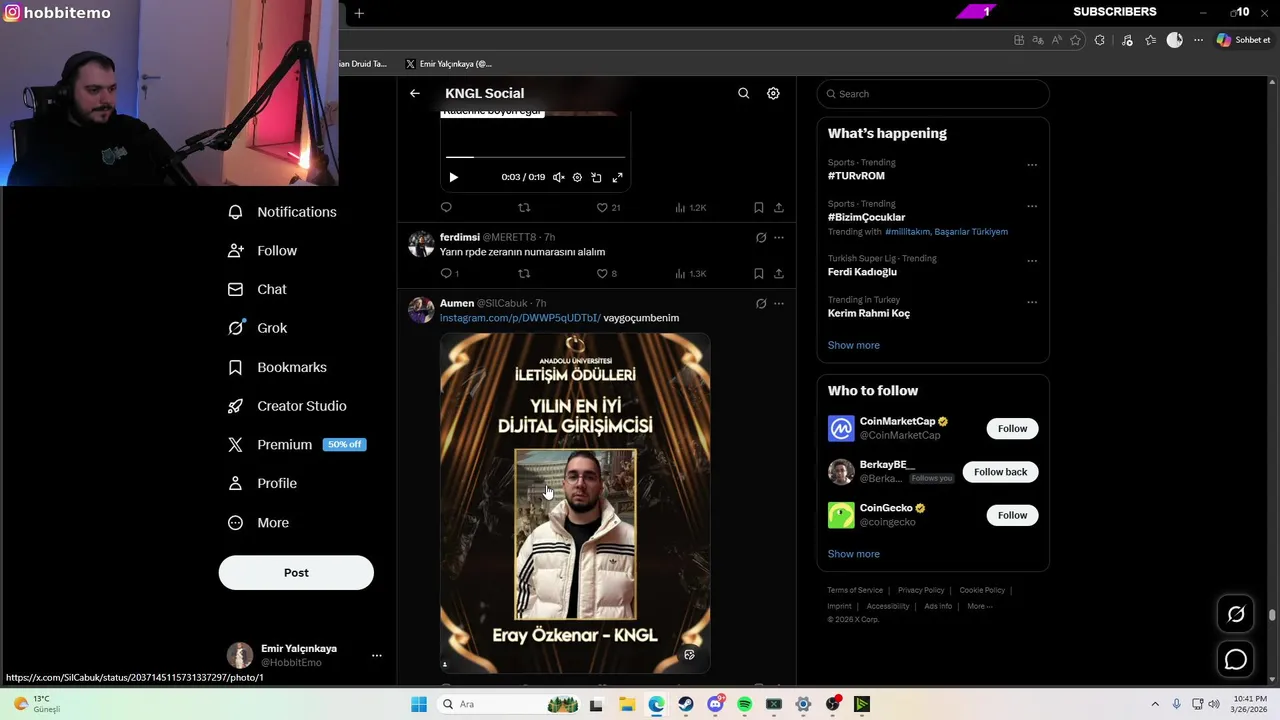Open Bookmarks from the sidebar

pyautogui.click(x=278, y=367)
